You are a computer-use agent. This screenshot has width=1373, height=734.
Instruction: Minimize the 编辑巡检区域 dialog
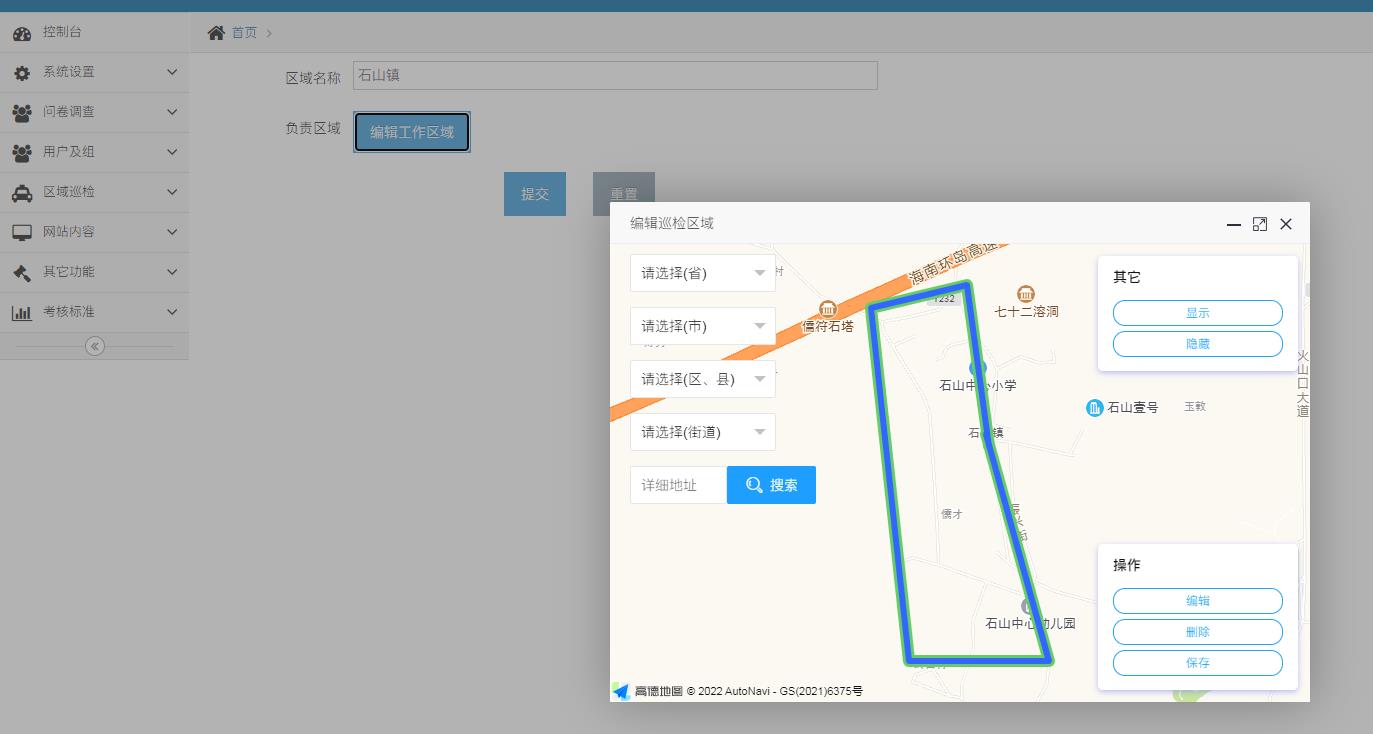[1234, 224]
